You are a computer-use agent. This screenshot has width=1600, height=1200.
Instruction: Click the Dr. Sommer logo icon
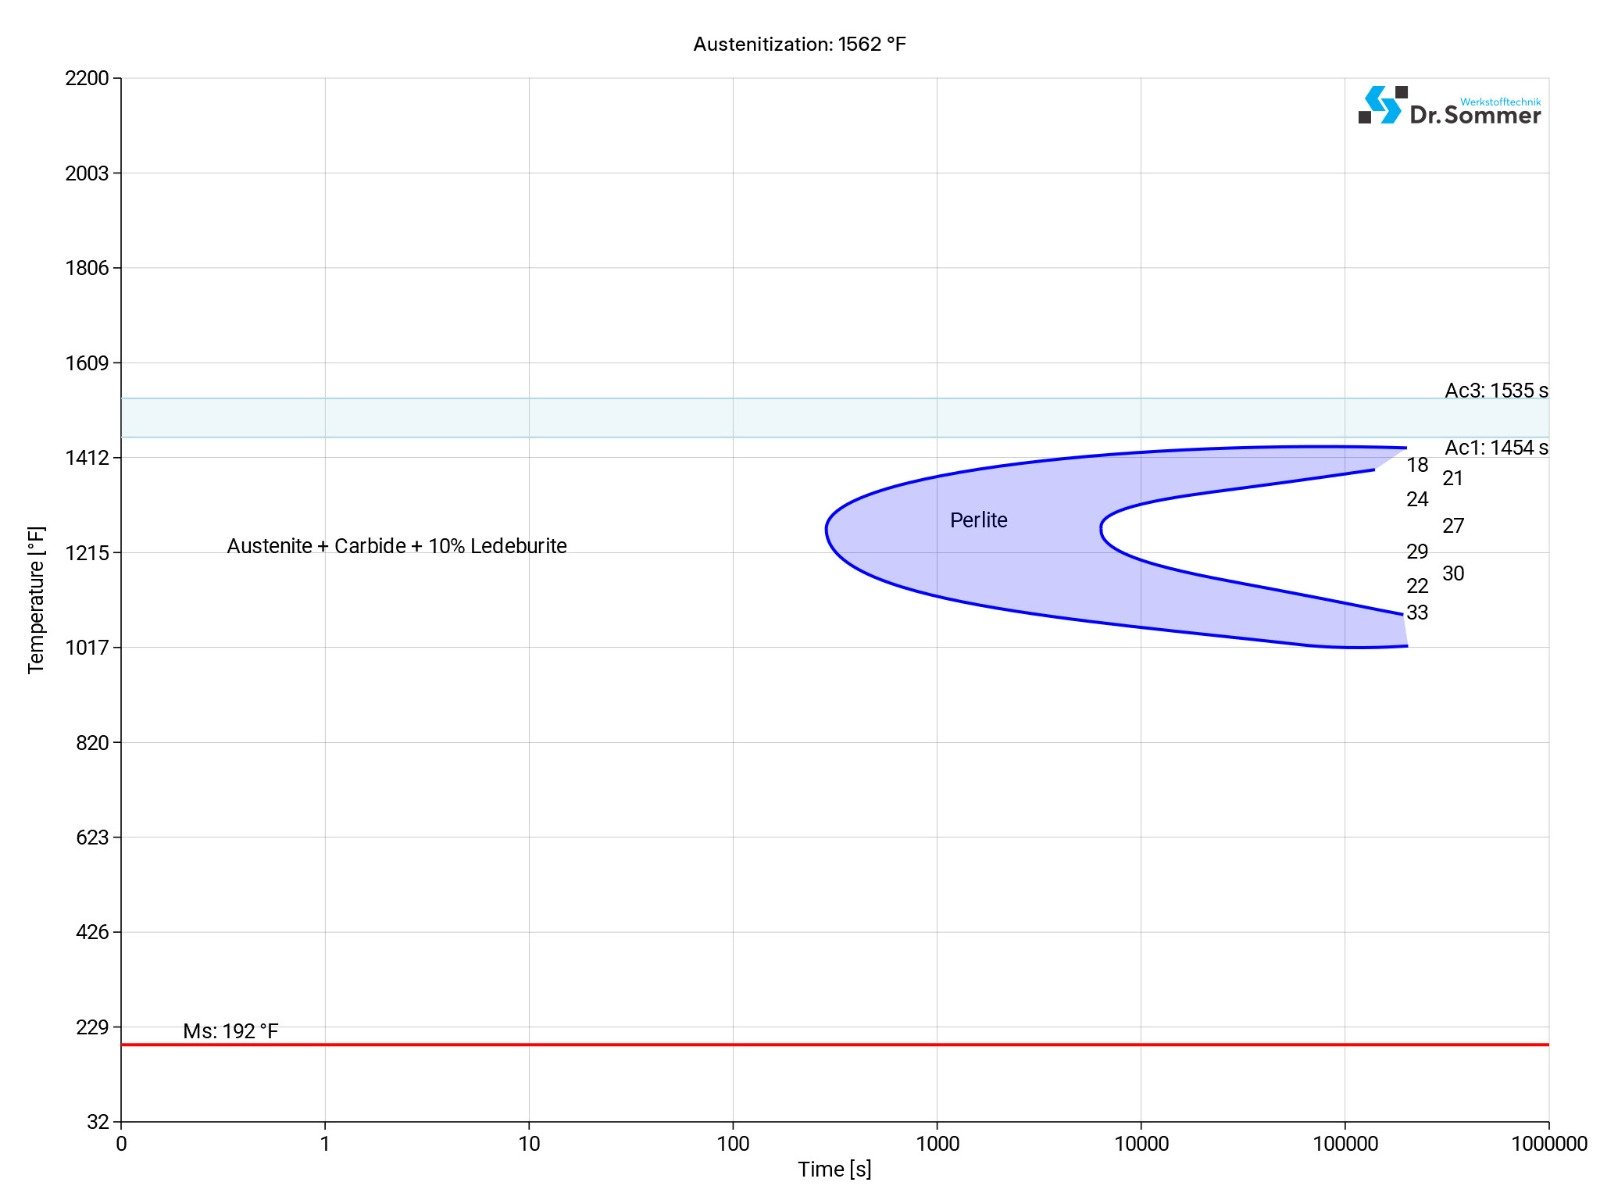click(1382, 105)
